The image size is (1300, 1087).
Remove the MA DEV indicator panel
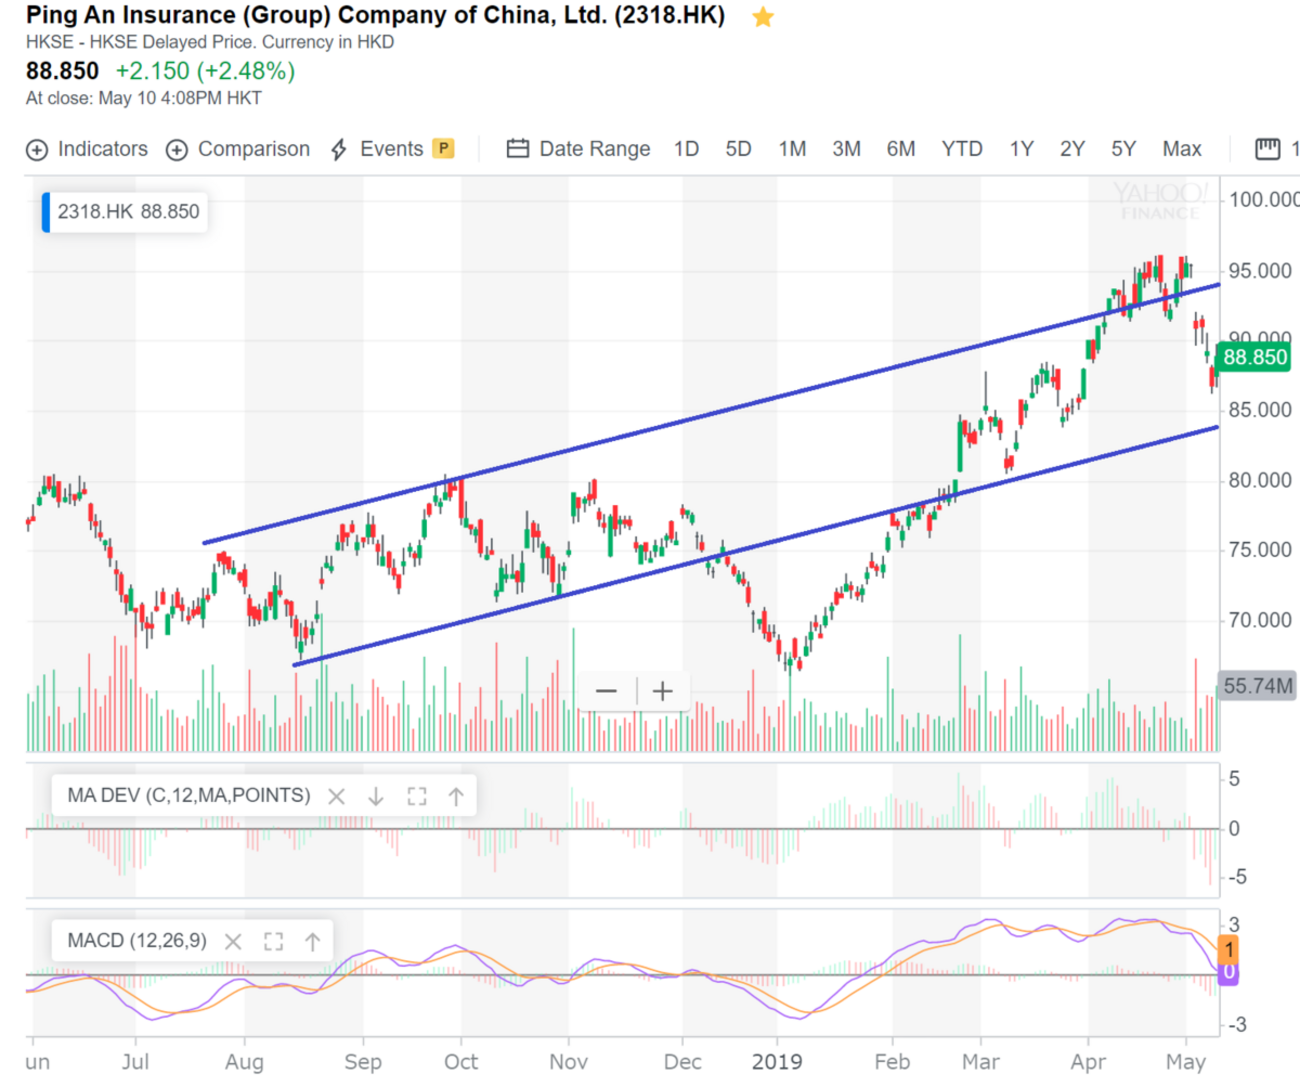337,796
